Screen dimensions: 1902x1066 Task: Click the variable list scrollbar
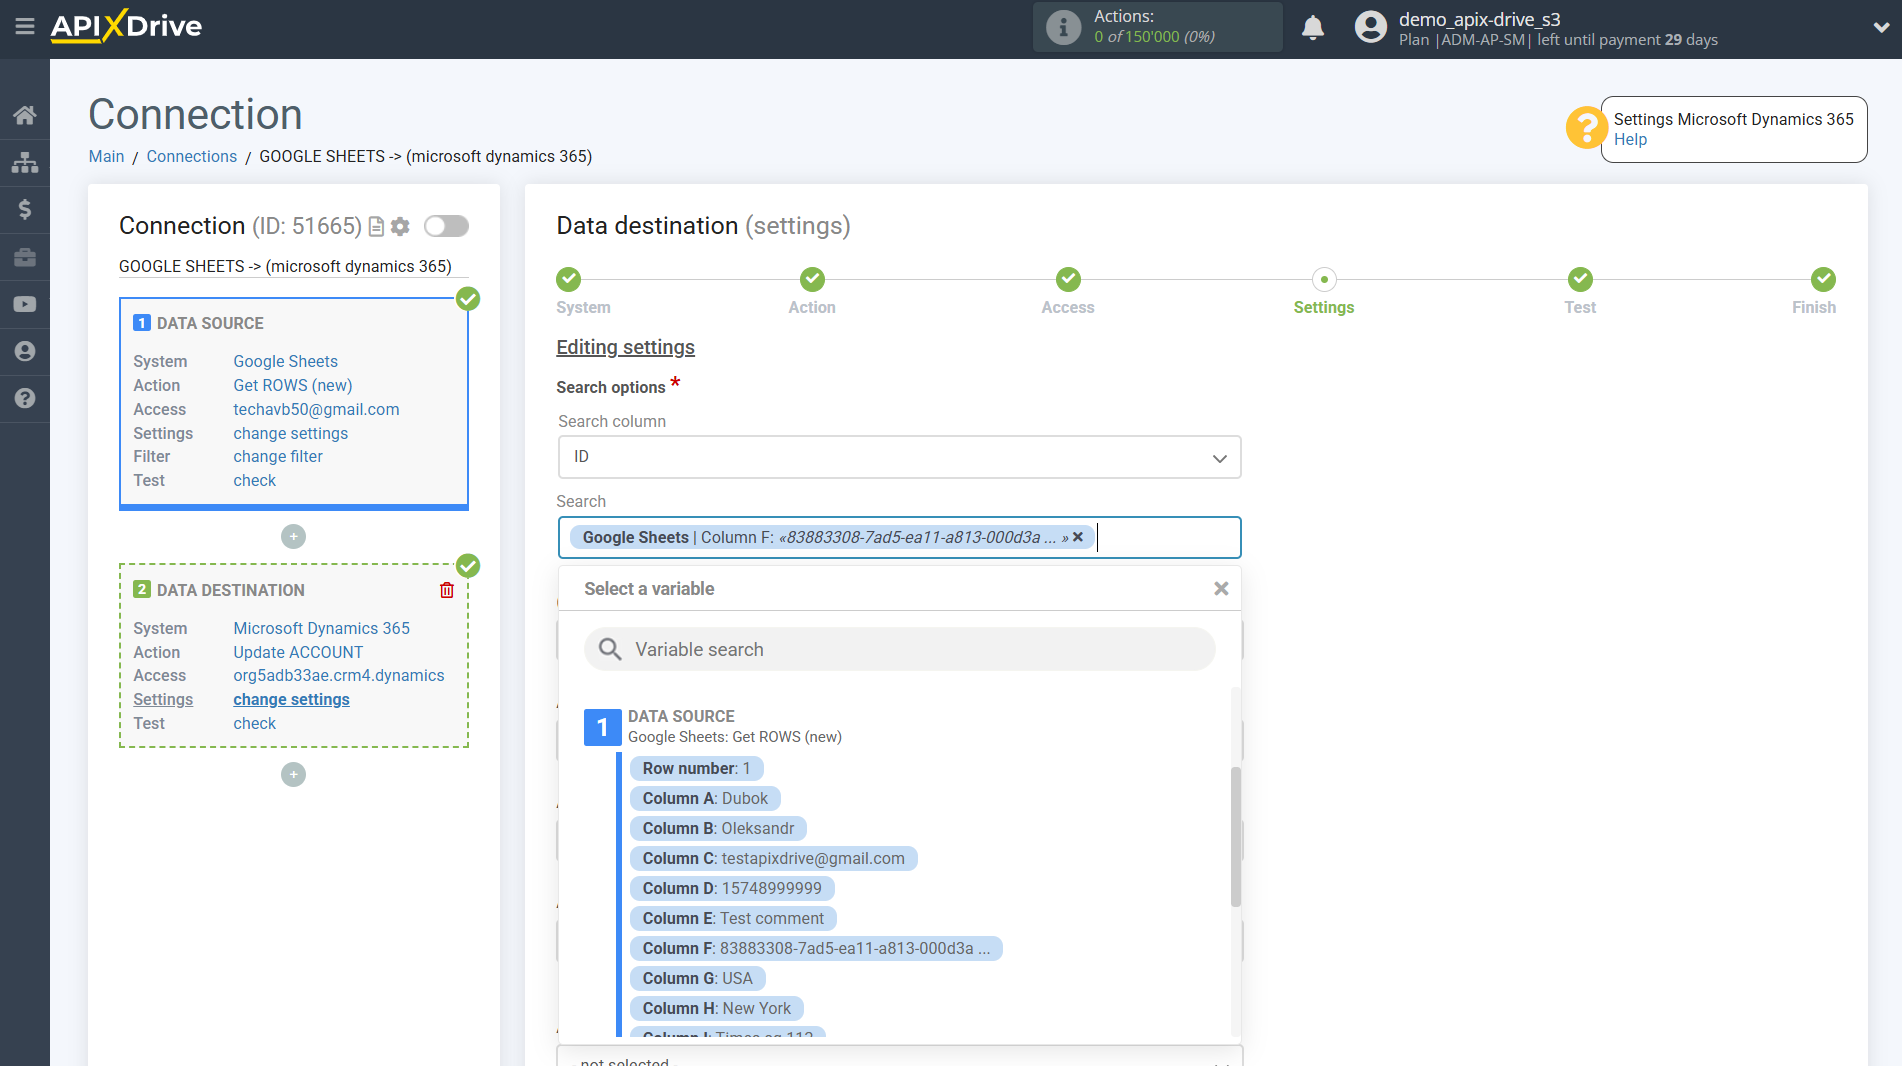pyautogui.click(x=1236, y=836)
